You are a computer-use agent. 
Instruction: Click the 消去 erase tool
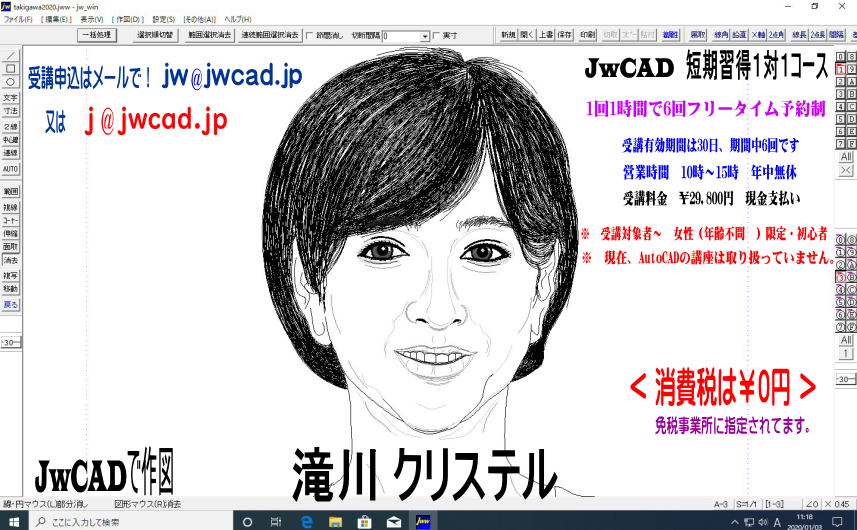tap(11, 260)
